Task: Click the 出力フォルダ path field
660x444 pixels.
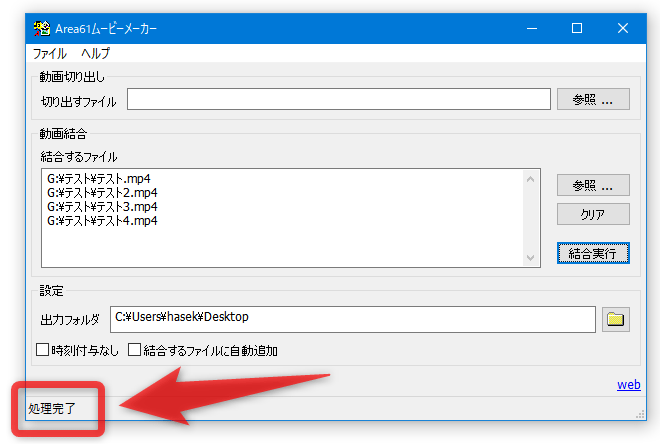Action: [x=353, y=319]
